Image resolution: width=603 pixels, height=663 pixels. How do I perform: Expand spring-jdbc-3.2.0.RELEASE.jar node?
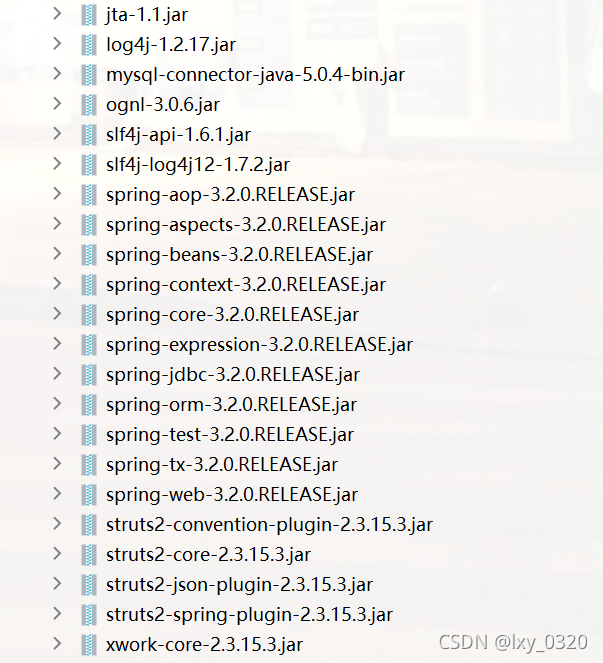tap(57, 374)
